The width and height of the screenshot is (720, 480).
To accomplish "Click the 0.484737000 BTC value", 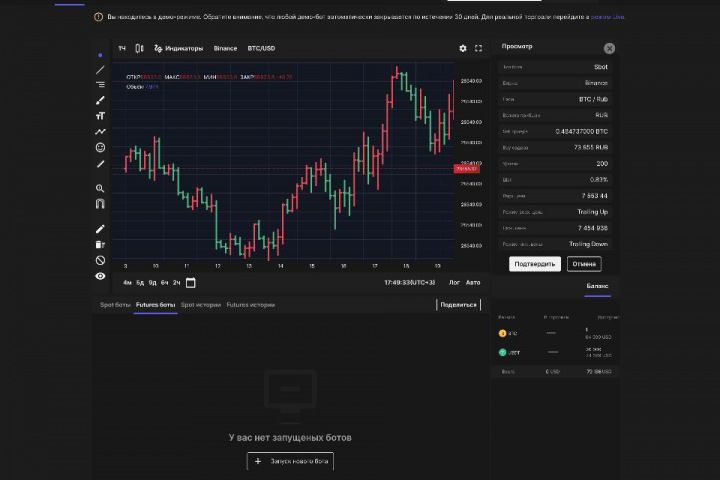I will click(581, 131).
